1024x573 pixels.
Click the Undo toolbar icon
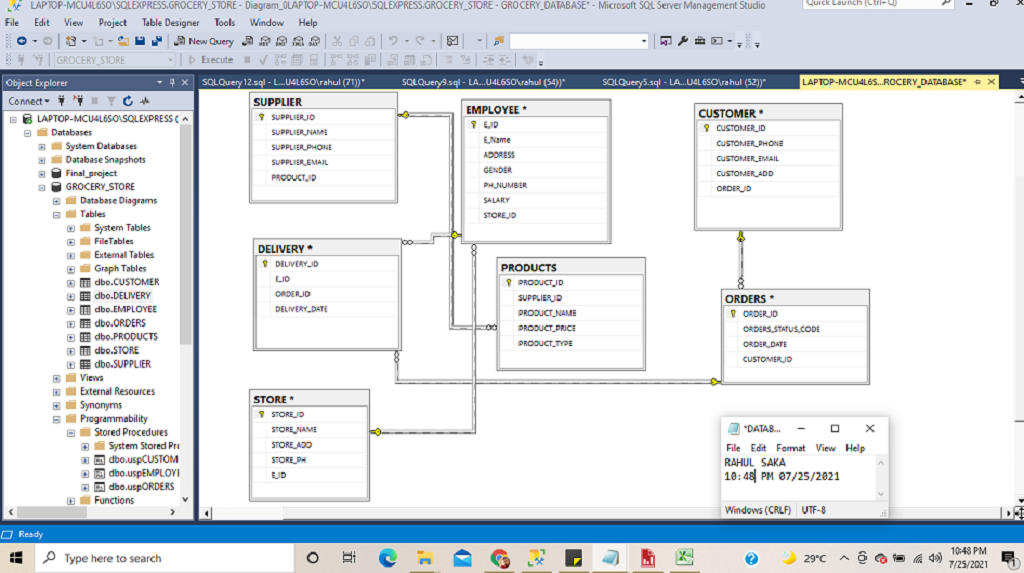(393, 41)
